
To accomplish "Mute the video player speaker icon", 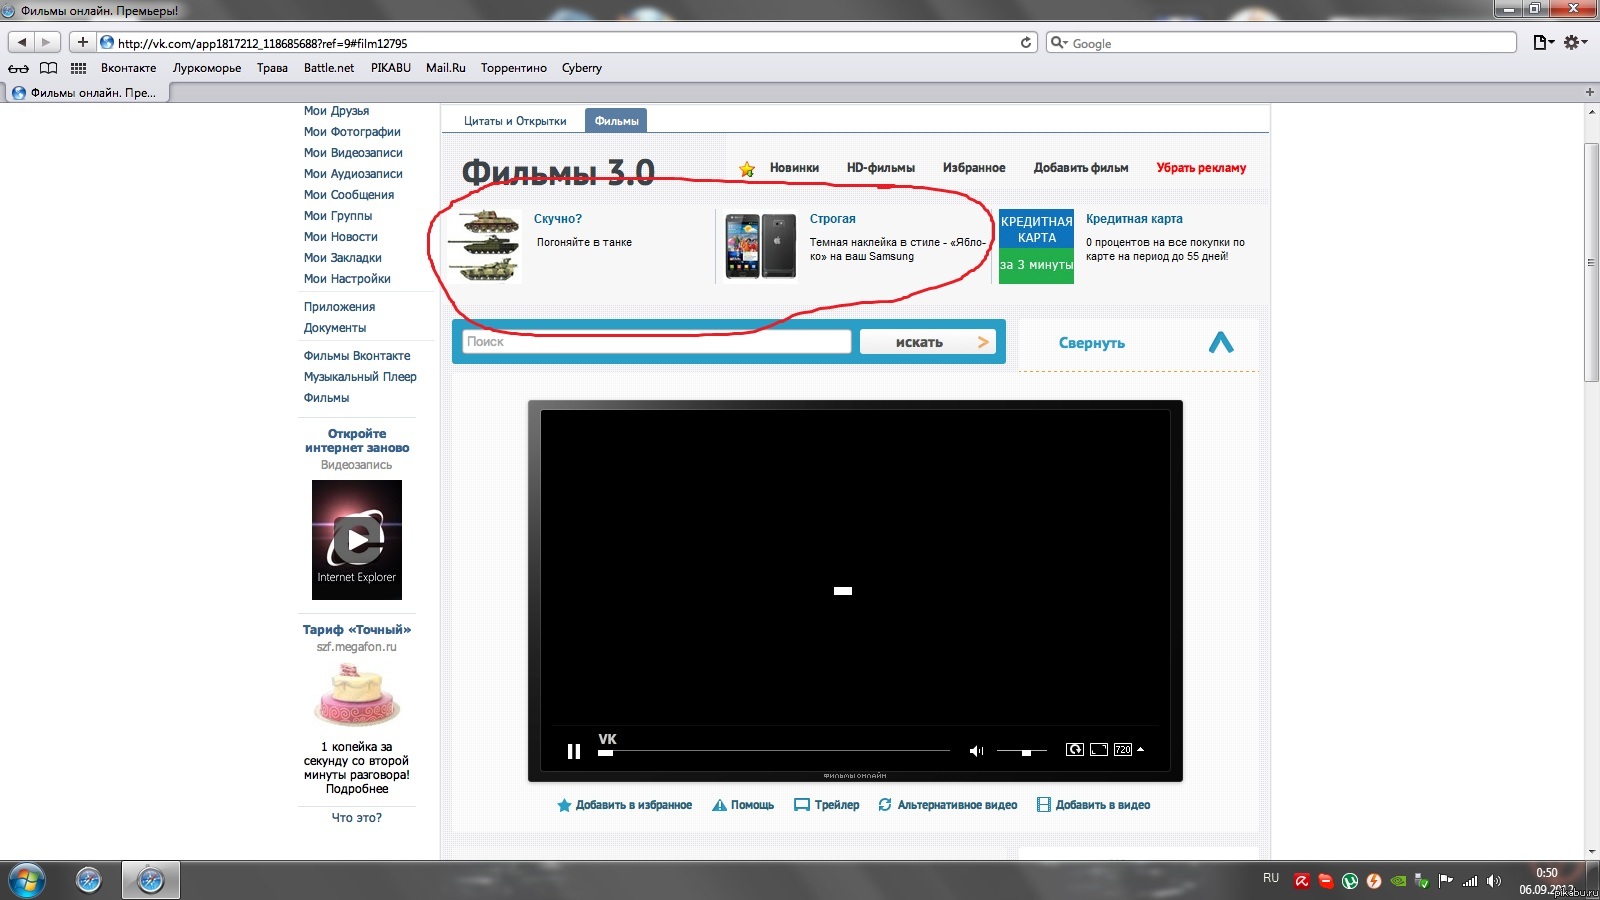I will point(976,751).
